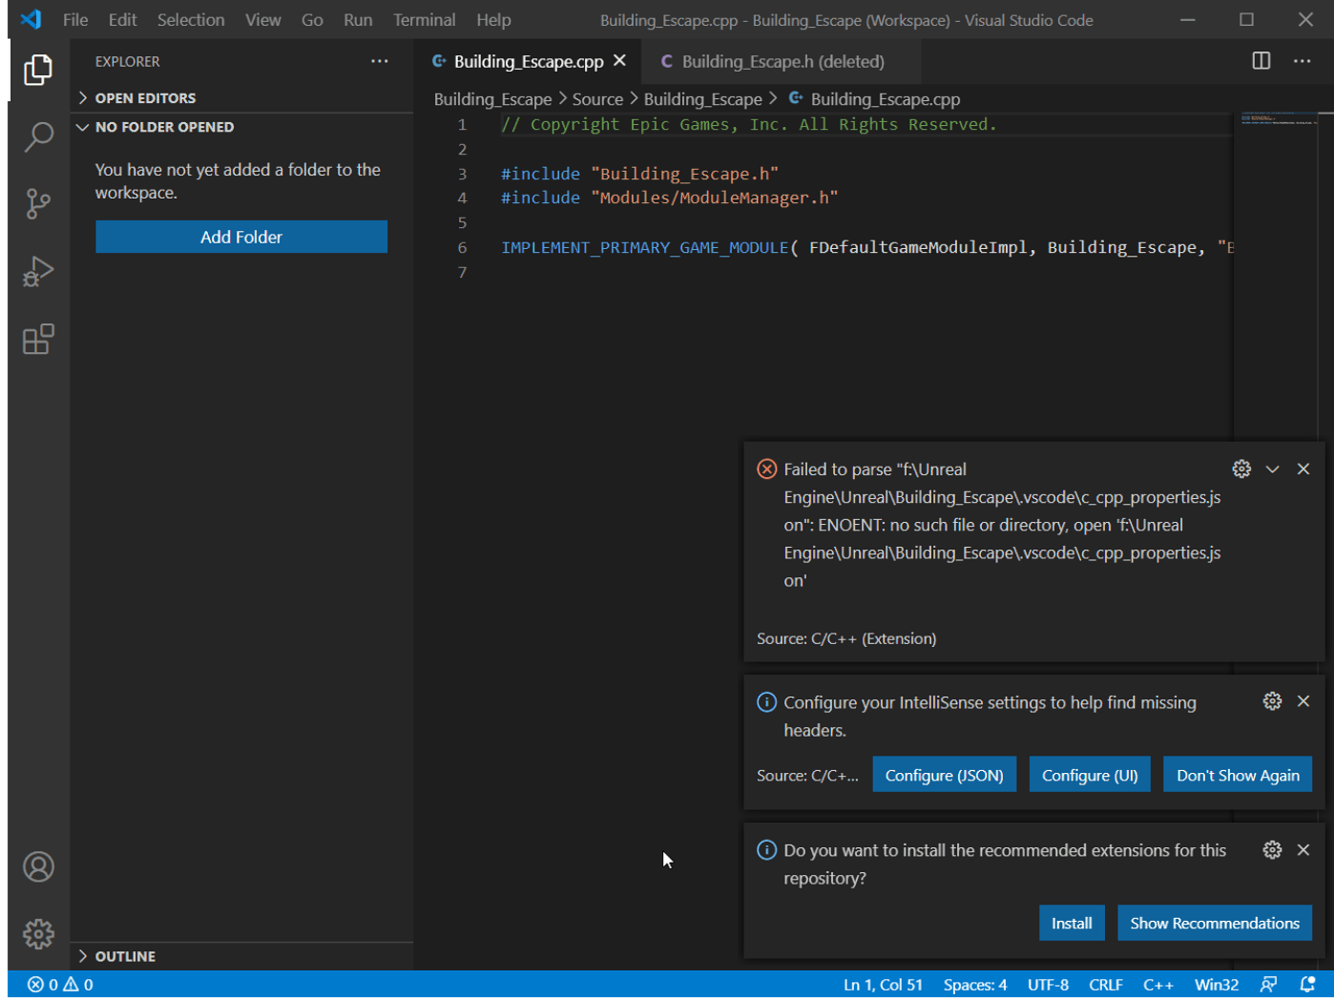Open the Extensions view

coord(38,340)
